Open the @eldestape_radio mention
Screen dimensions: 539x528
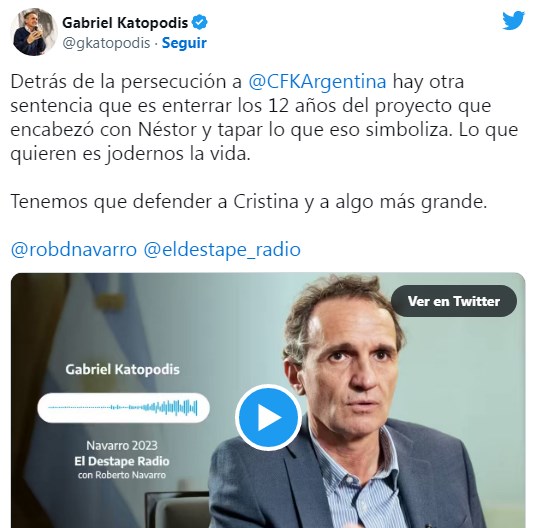click(x=222, y=249)
